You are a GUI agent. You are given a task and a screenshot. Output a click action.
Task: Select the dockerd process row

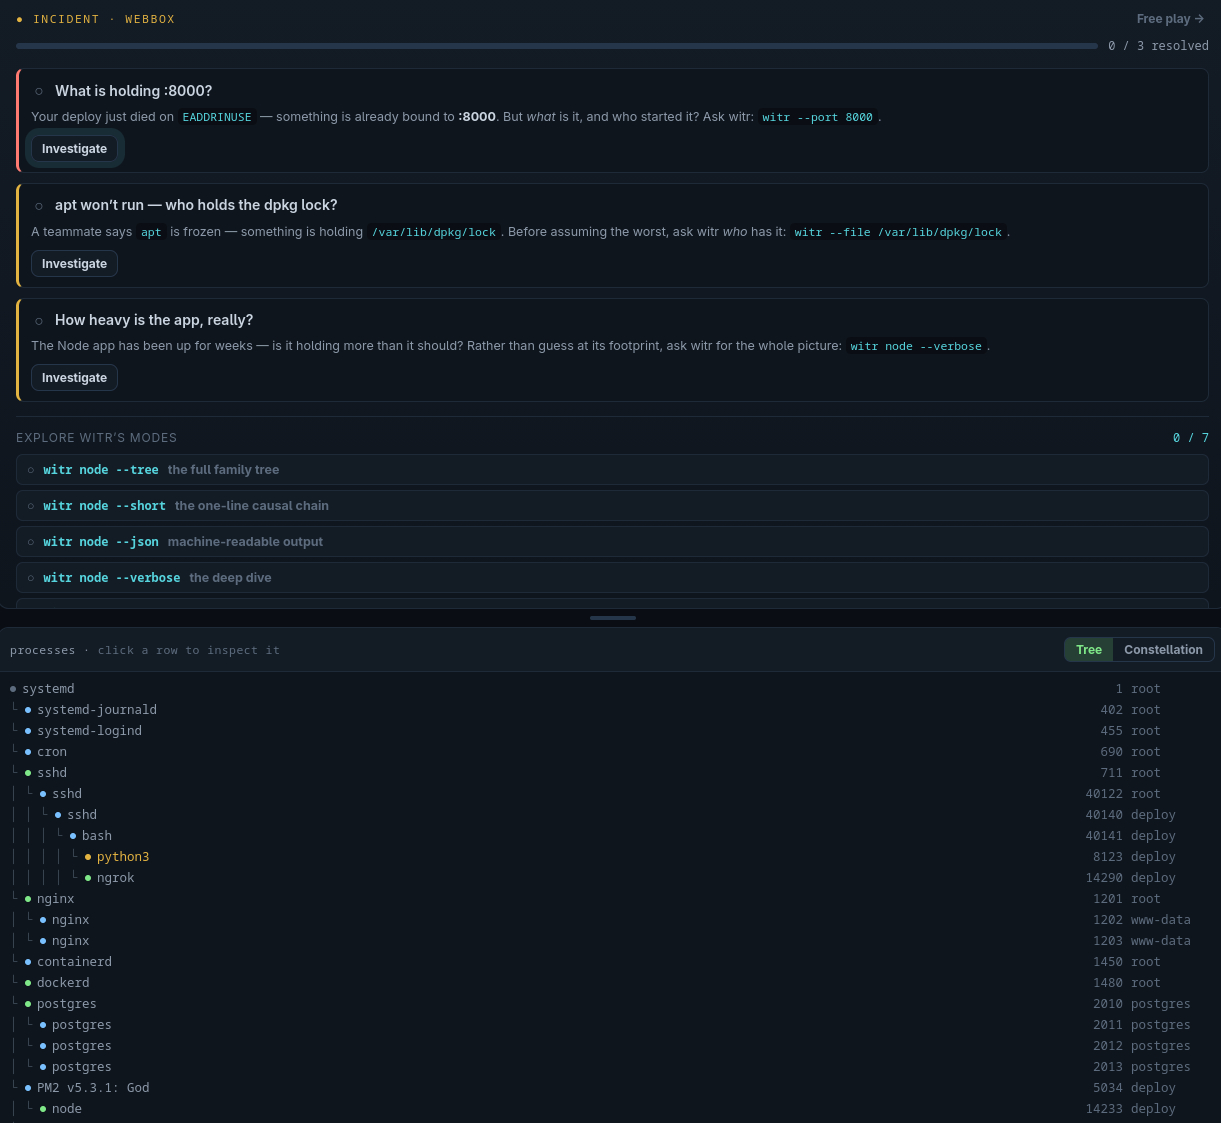click(x=610, y=983)
